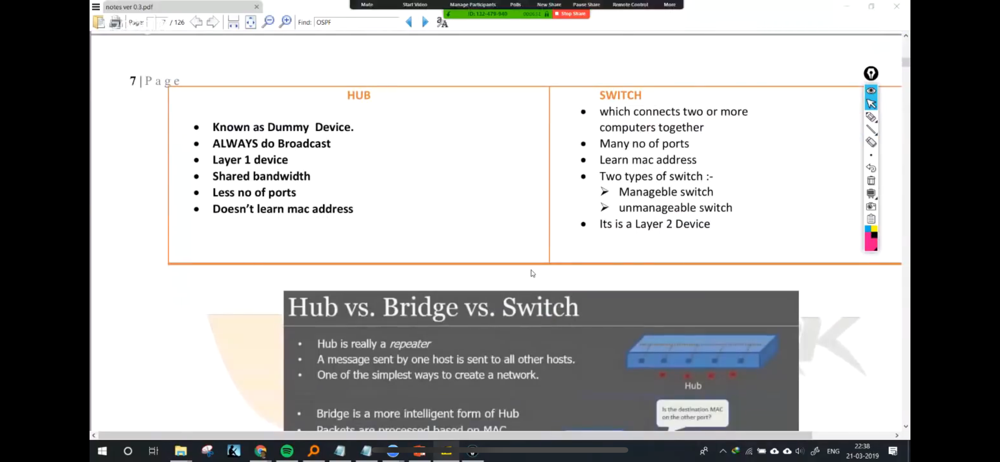This screenshot has width=1000, height=462.
Task: Click the orange HUB heading
Action: [x=358, y=95]
